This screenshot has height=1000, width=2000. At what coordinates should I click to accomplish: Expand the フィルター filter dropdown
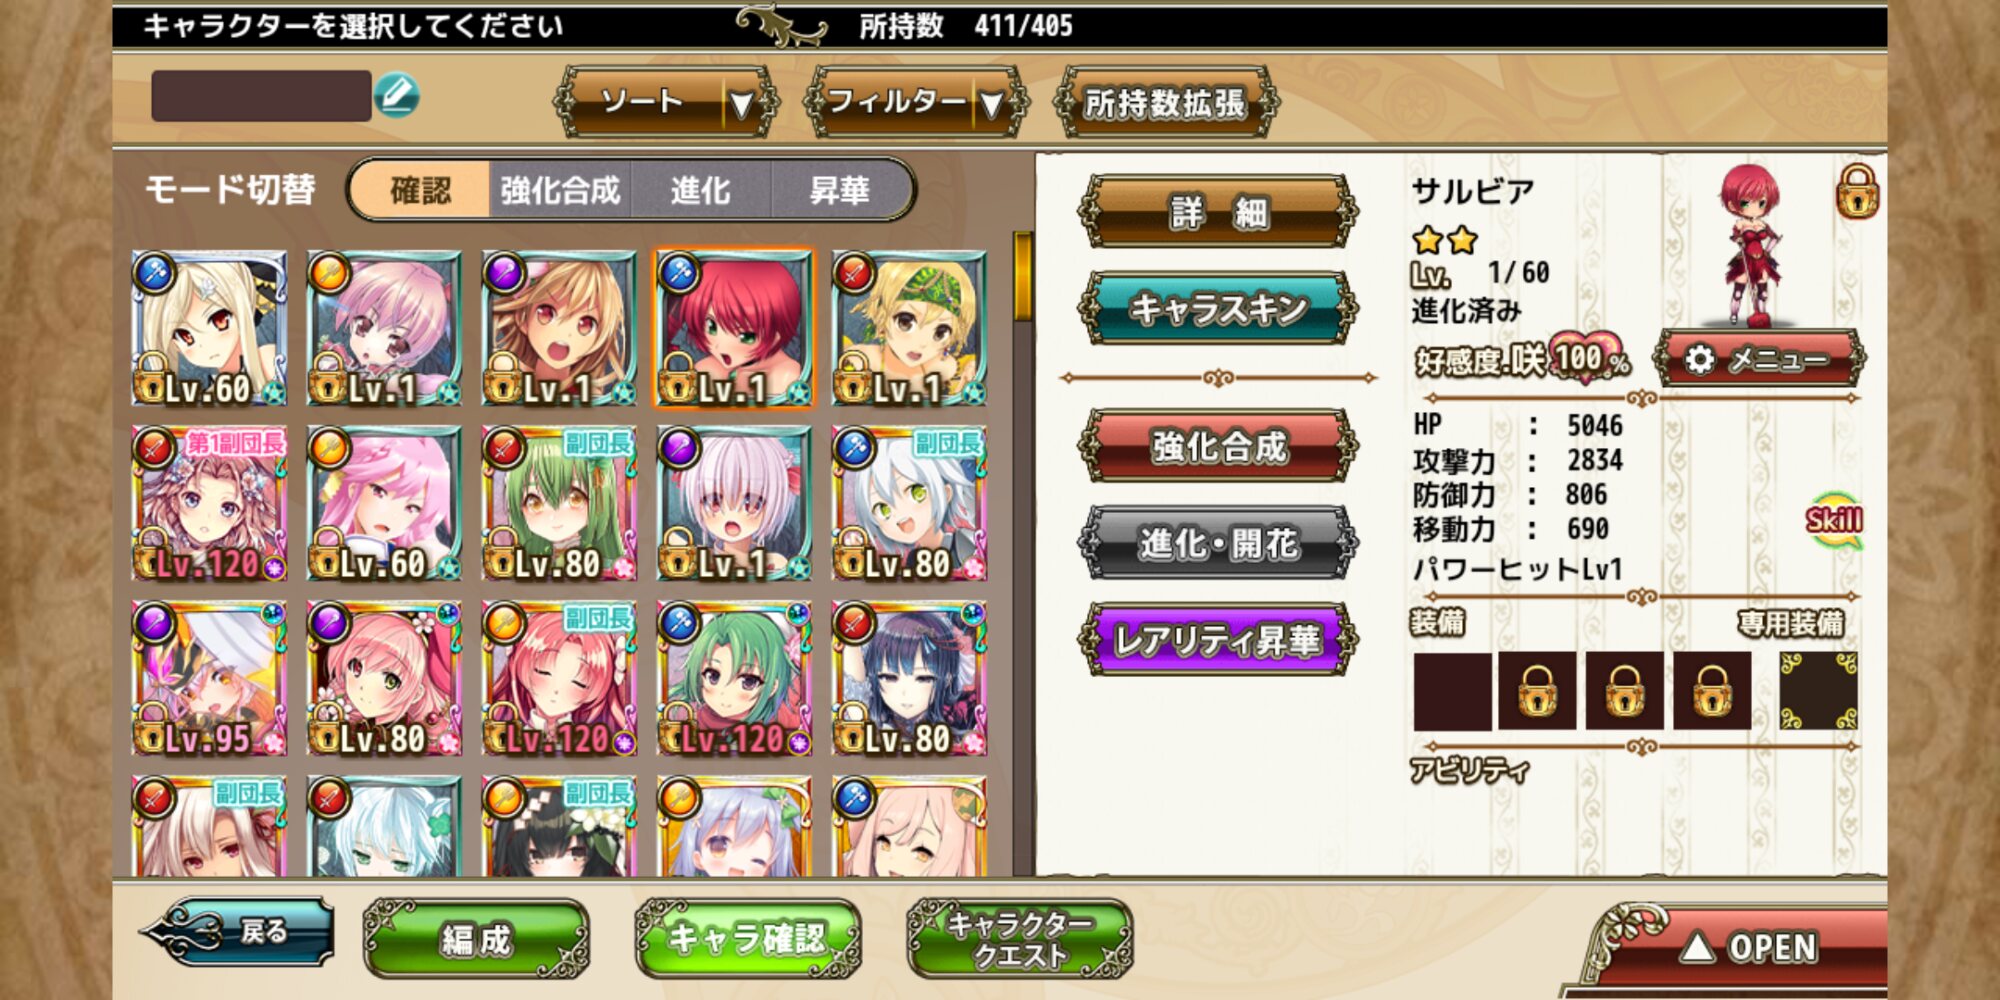916,102
